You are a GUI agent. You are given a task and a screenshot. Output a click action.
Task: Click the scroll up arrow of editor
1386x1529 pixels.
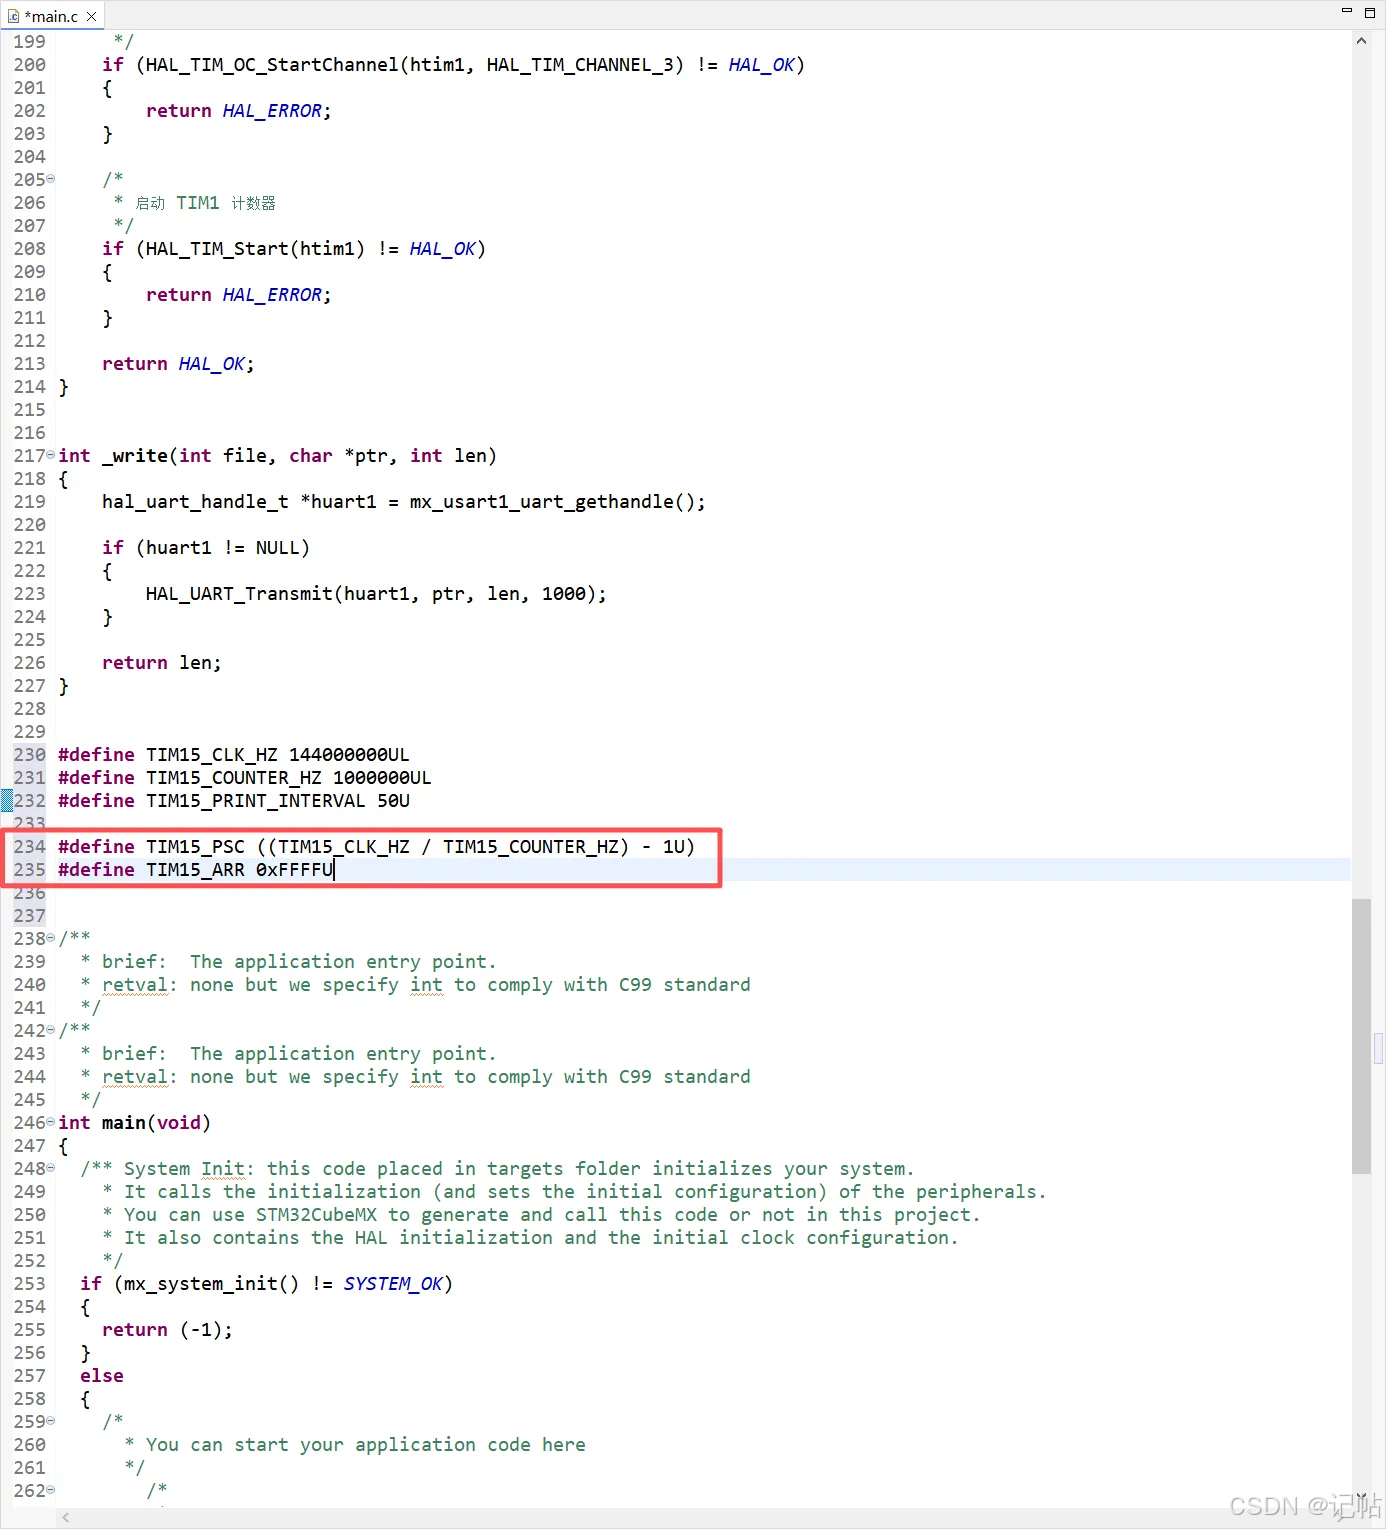point(1361,41)
